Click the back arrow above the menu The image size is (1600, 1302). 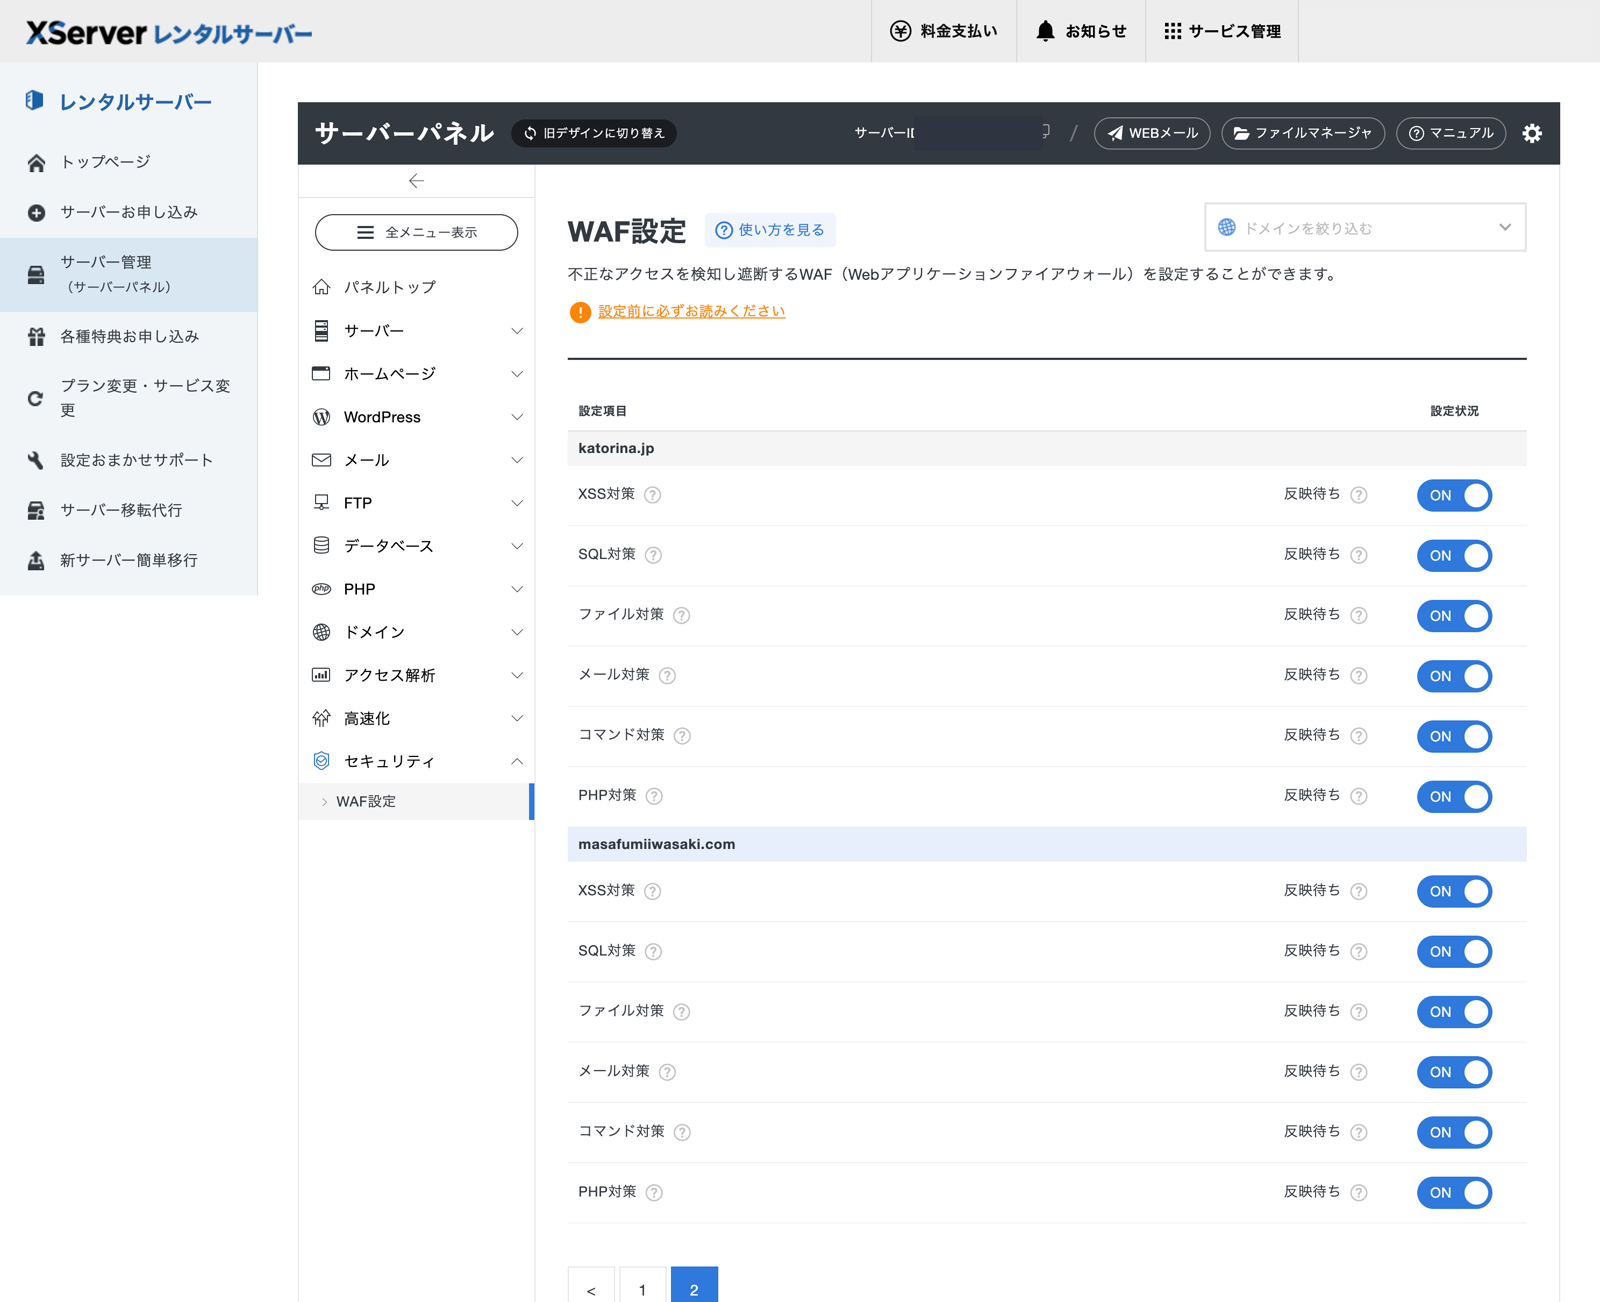click(x=416, y=181)
